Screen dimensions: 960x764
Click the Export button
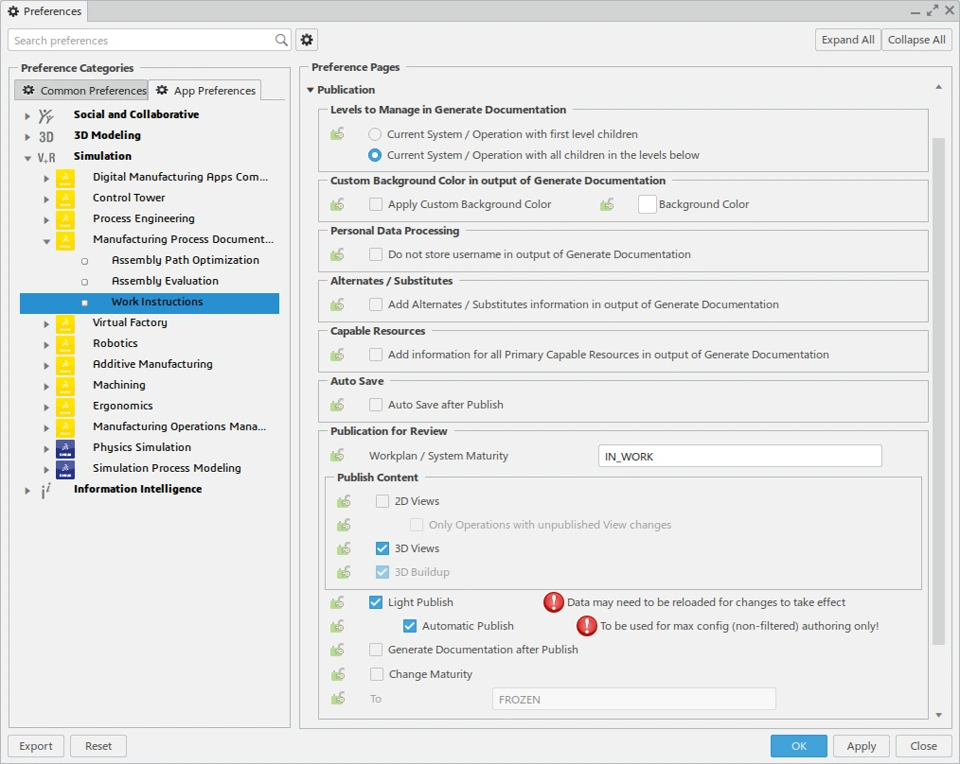pos(36,746)
